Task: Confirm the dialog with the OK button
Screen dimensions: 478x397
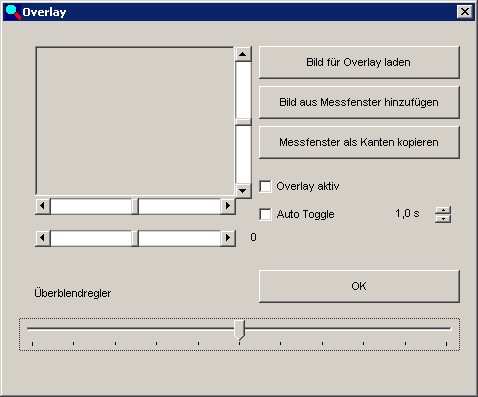Action: [x=359, y=286]
